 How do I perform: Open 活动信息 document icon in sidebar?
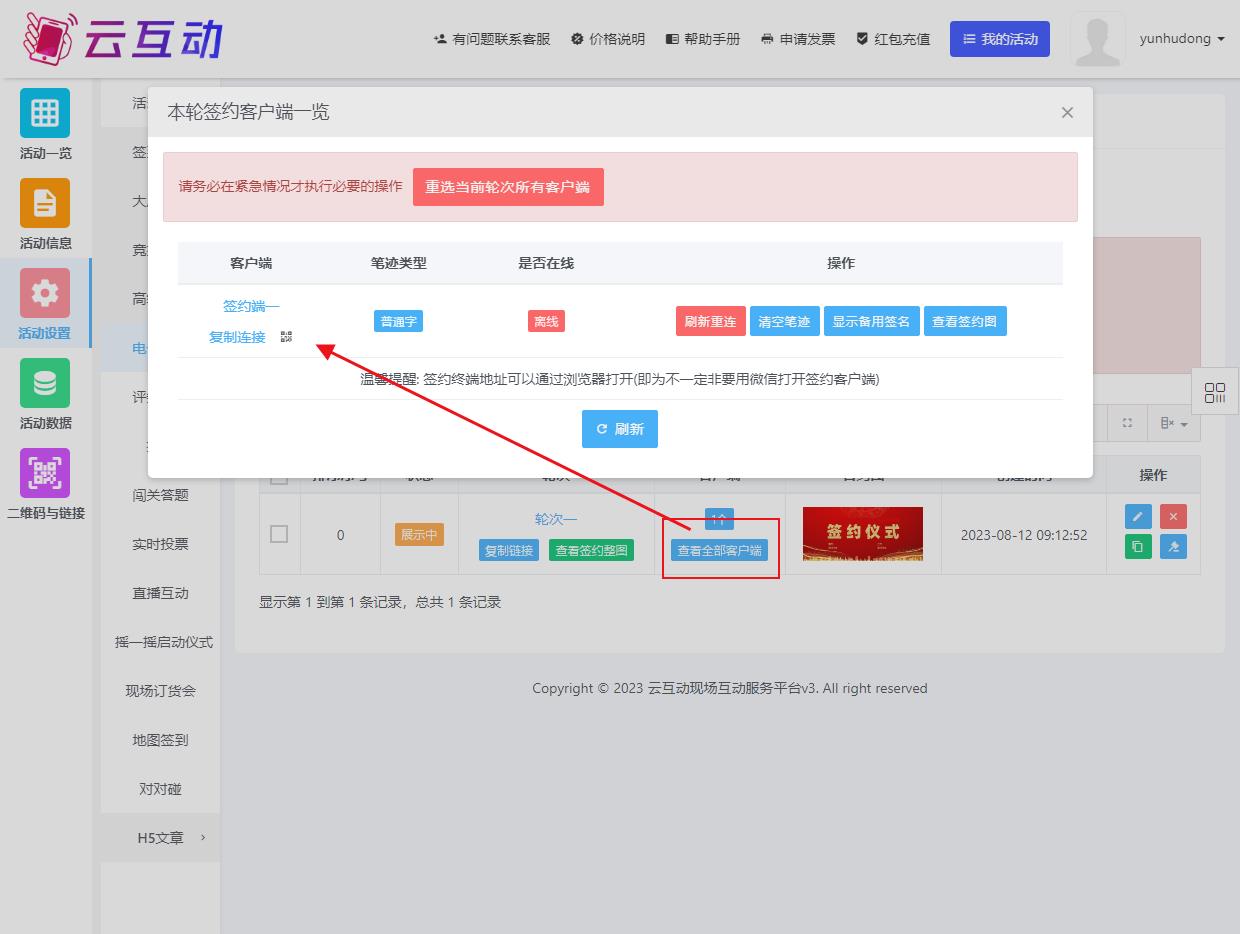(45, 203)
